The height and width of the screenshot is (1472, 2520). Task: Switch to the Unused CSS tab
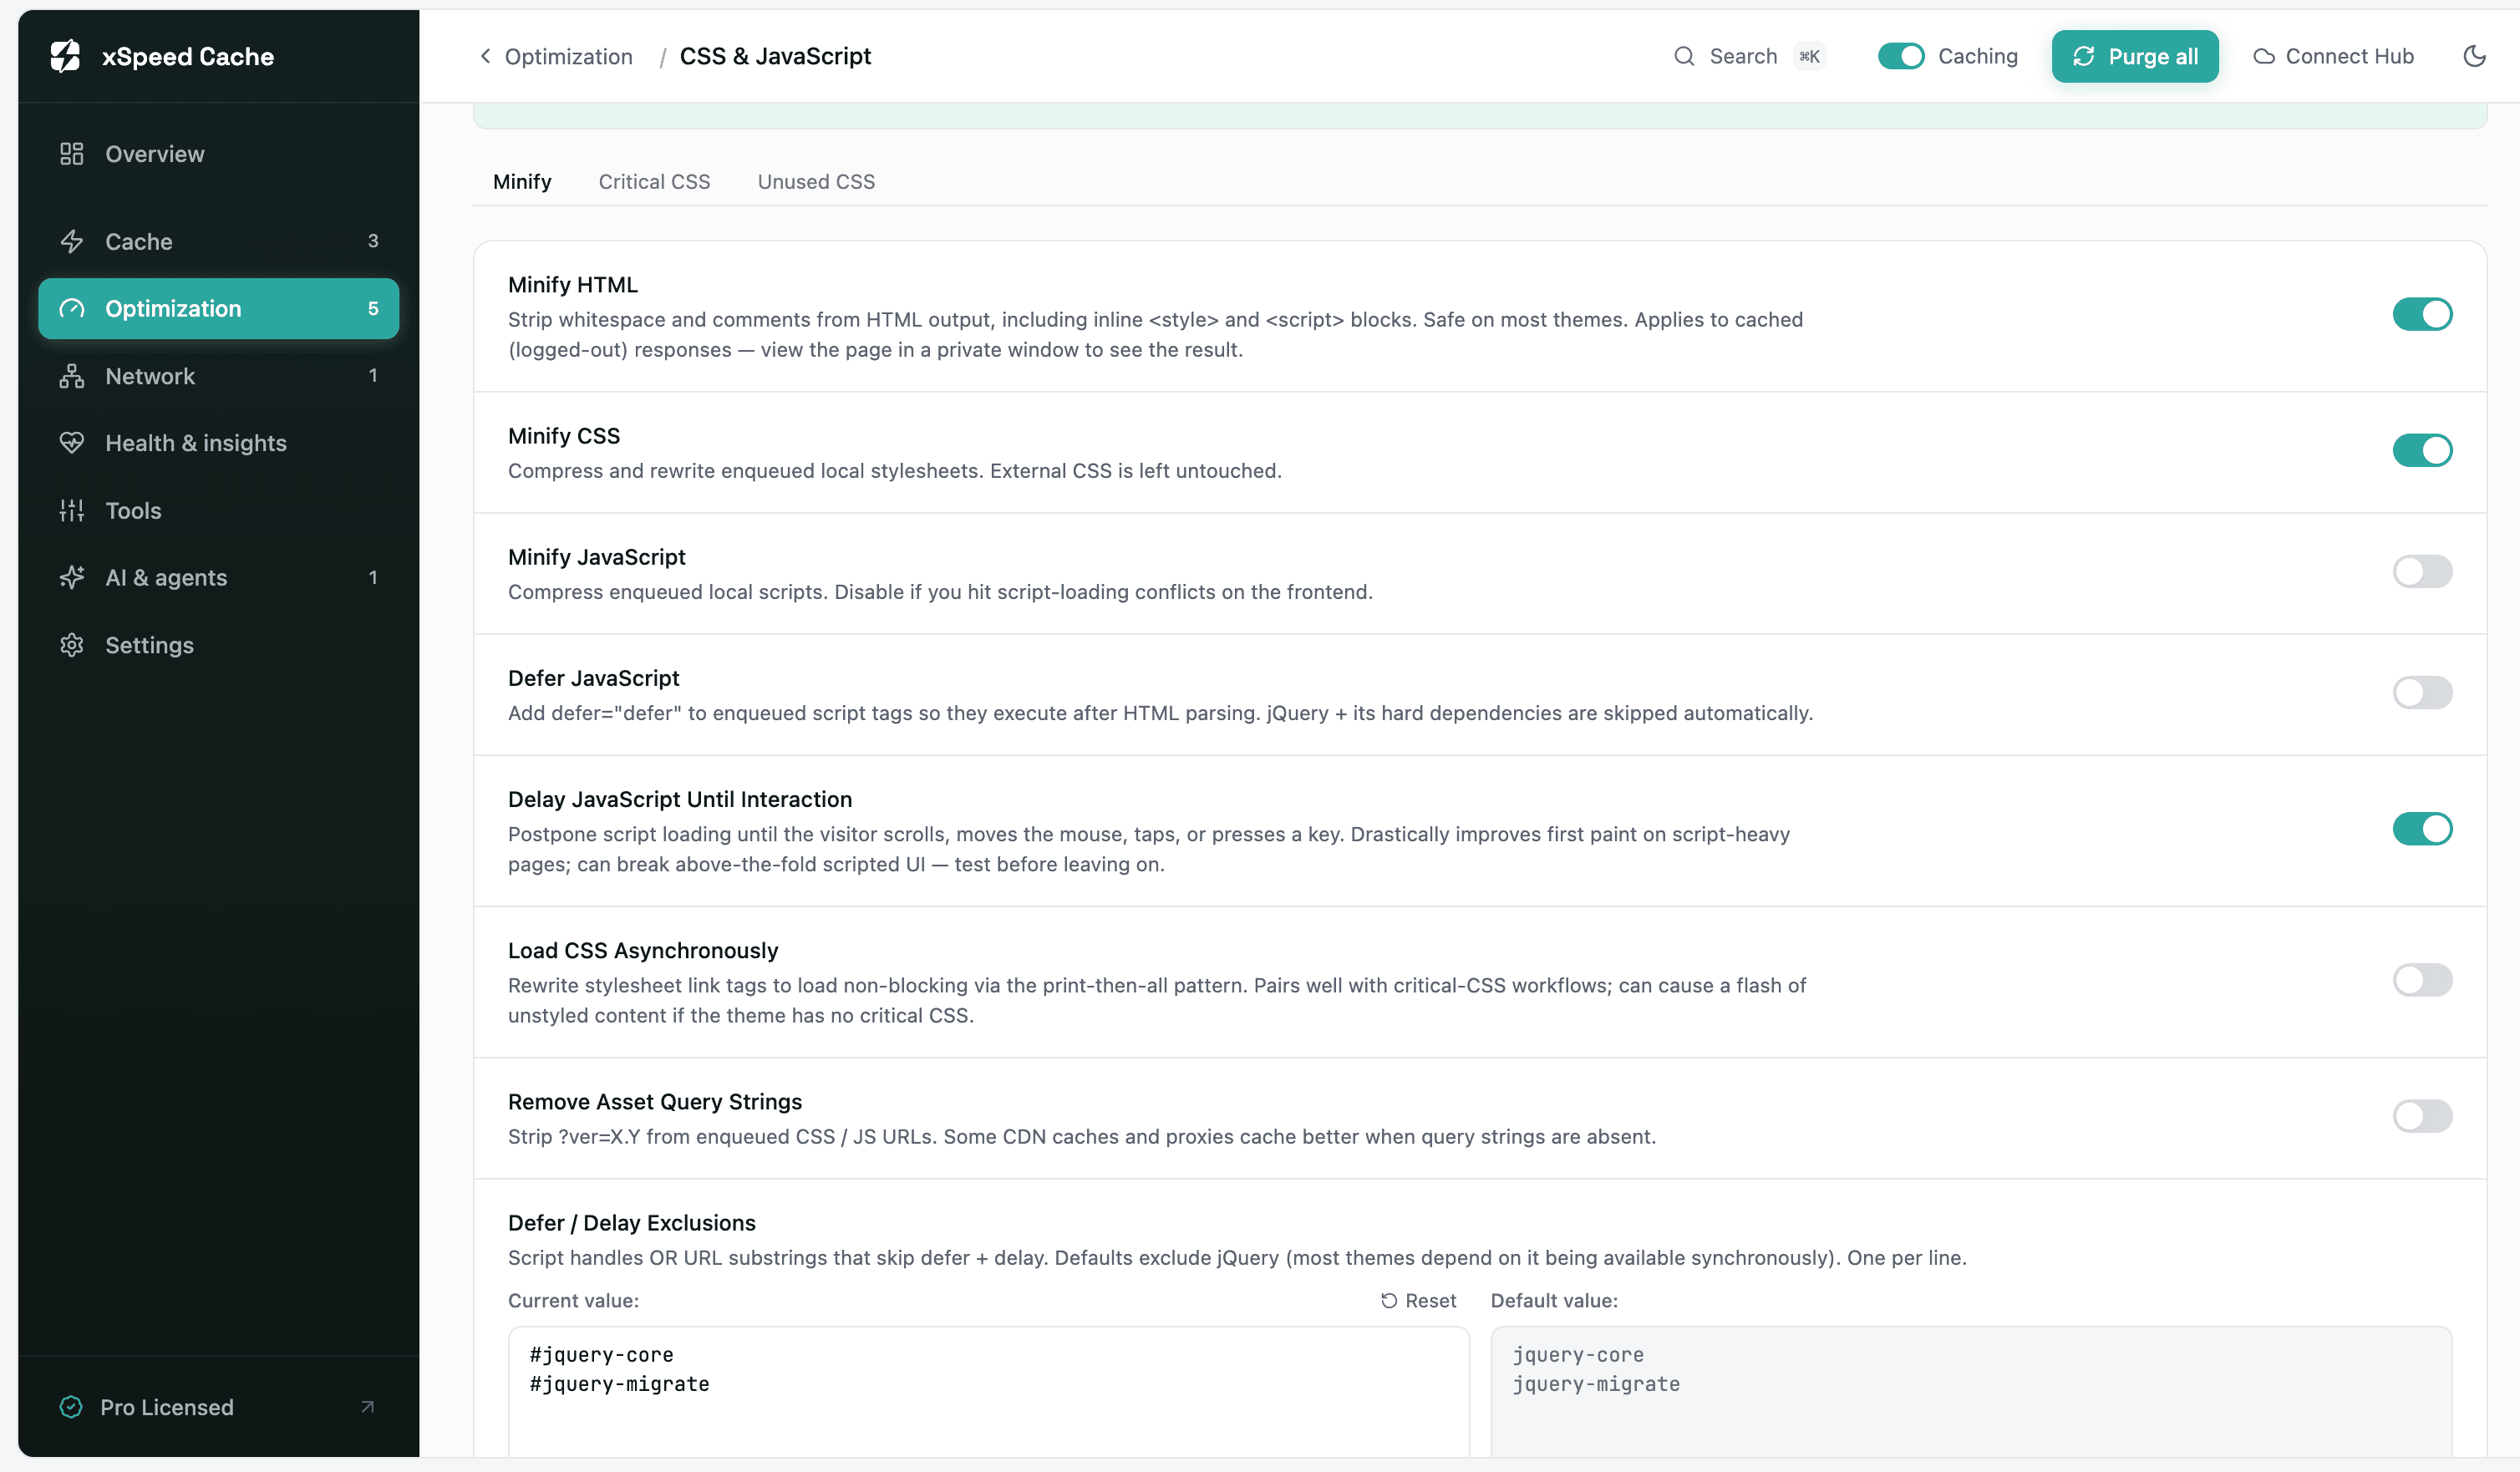tap(816, 182)
